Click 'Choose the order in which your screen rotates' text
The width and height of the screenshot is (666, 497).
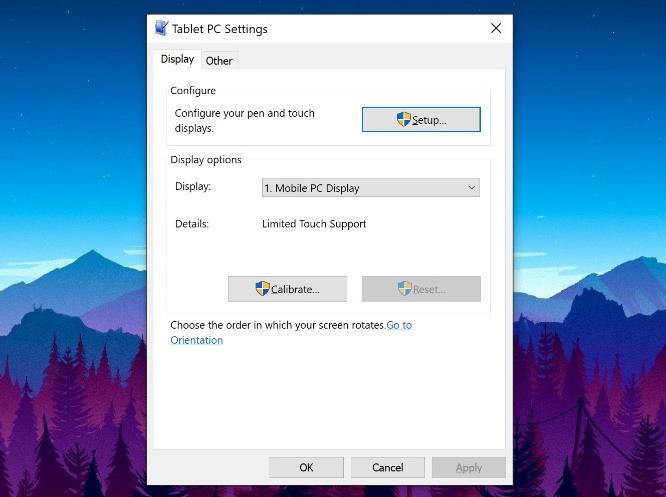(x=277, y=325)
